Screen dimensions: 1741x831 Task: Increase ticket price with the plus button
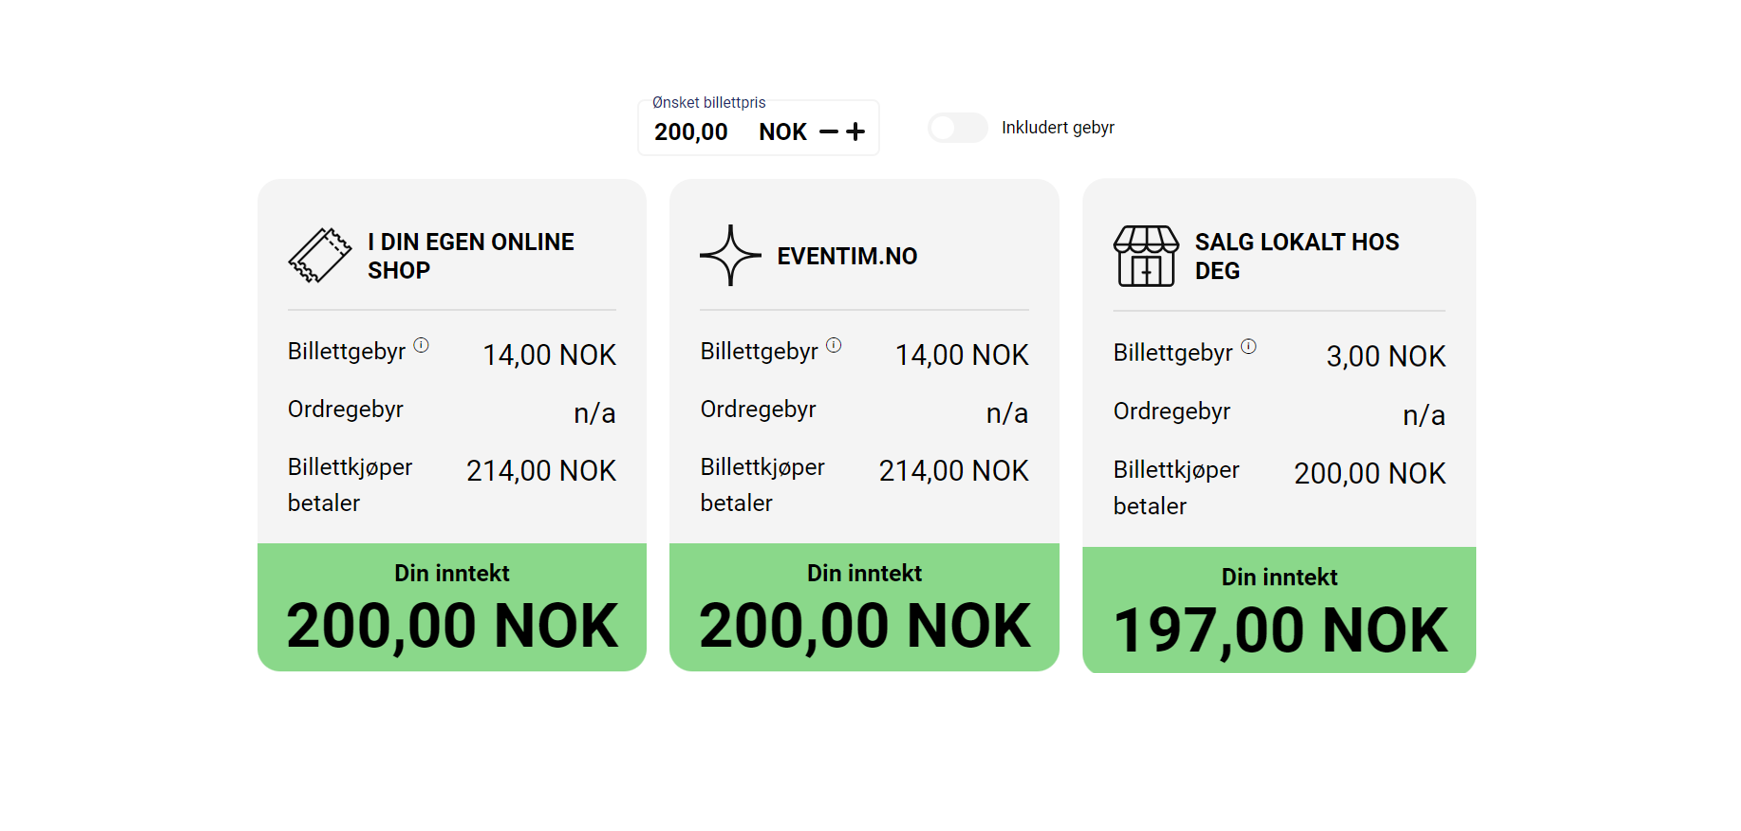coord(855,132)
